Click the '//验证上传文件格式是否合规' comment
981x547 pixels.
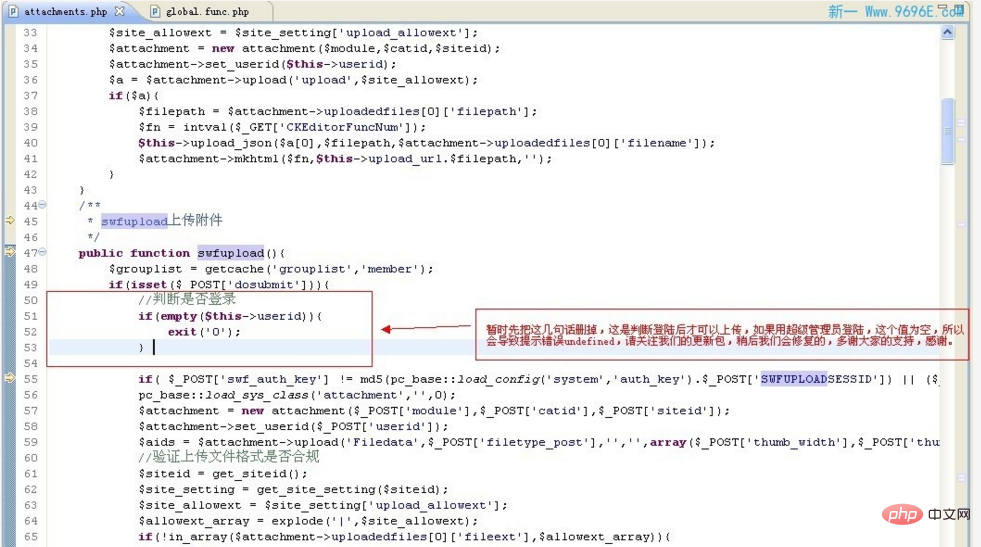[x=228, y=457]
